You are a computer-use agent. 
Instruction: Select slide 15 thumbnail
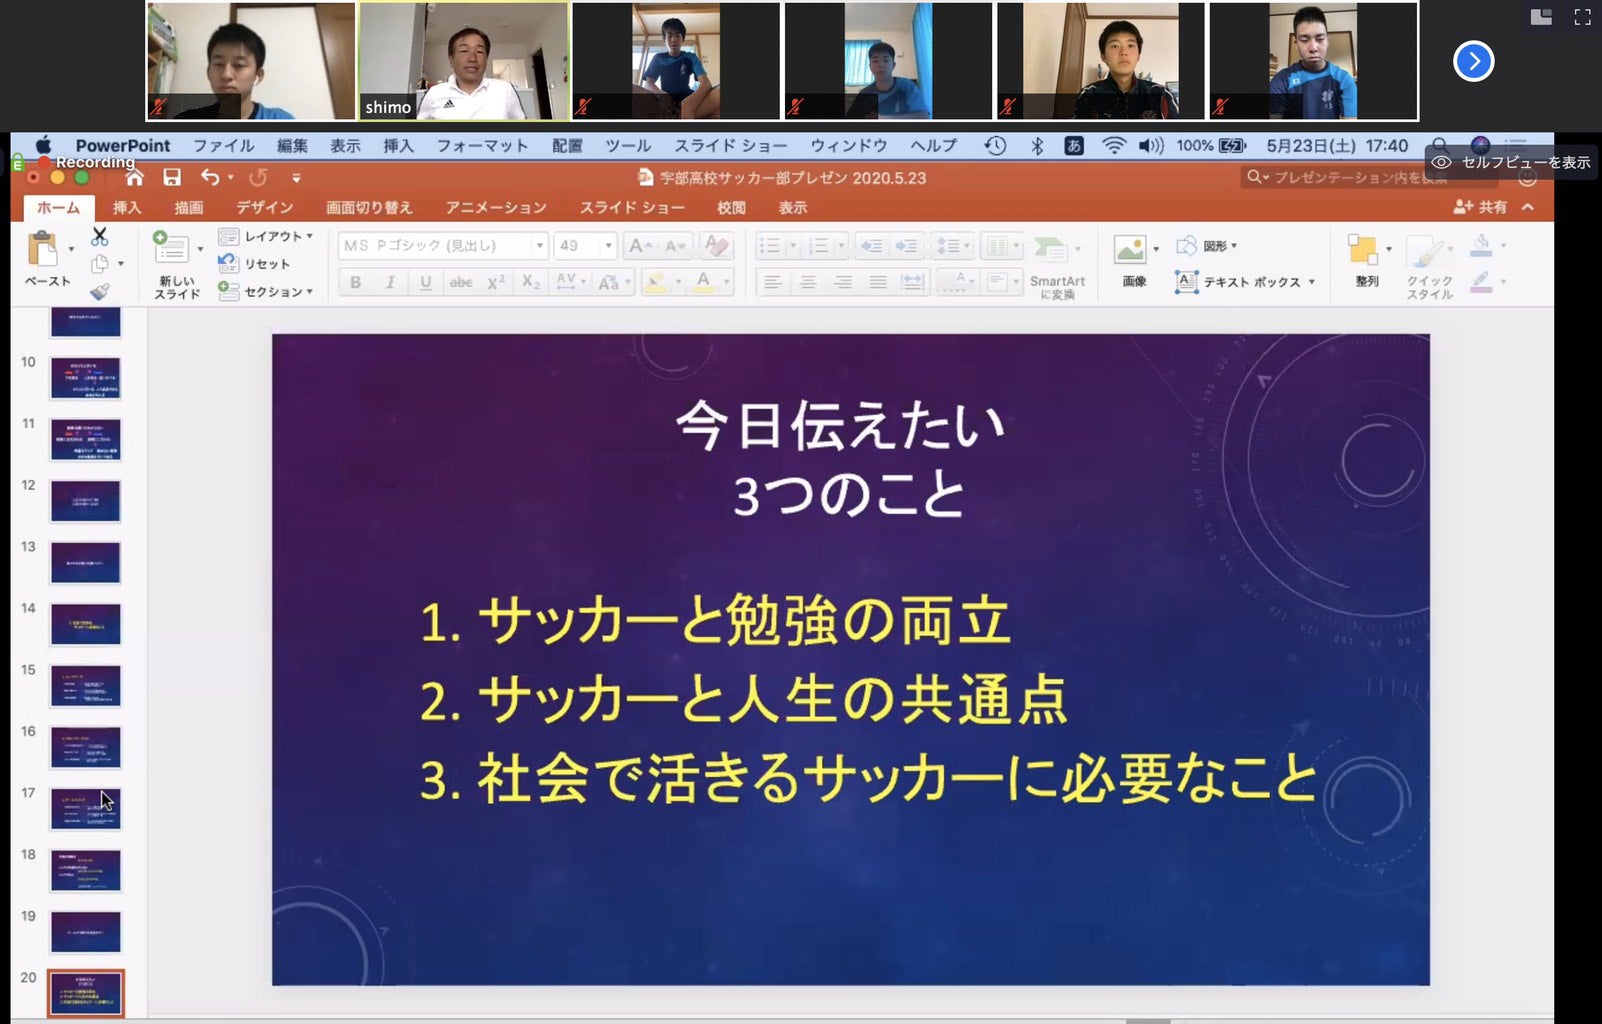[85, 686]
